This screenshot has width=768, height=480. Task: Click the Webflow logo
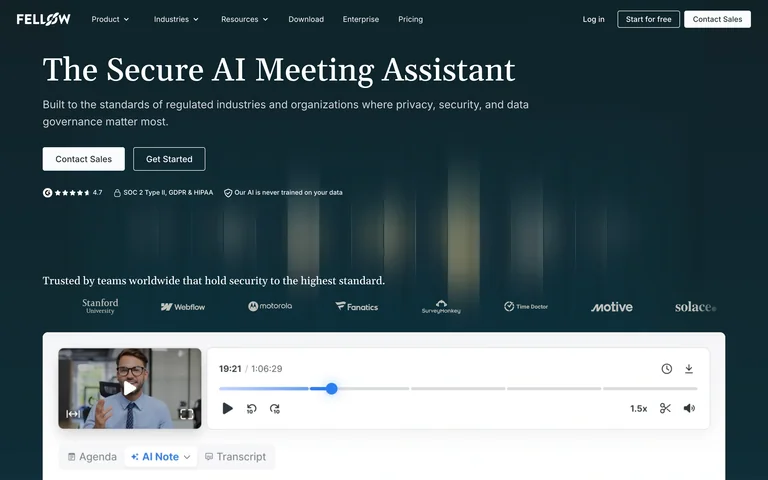[x=183, y=307]
